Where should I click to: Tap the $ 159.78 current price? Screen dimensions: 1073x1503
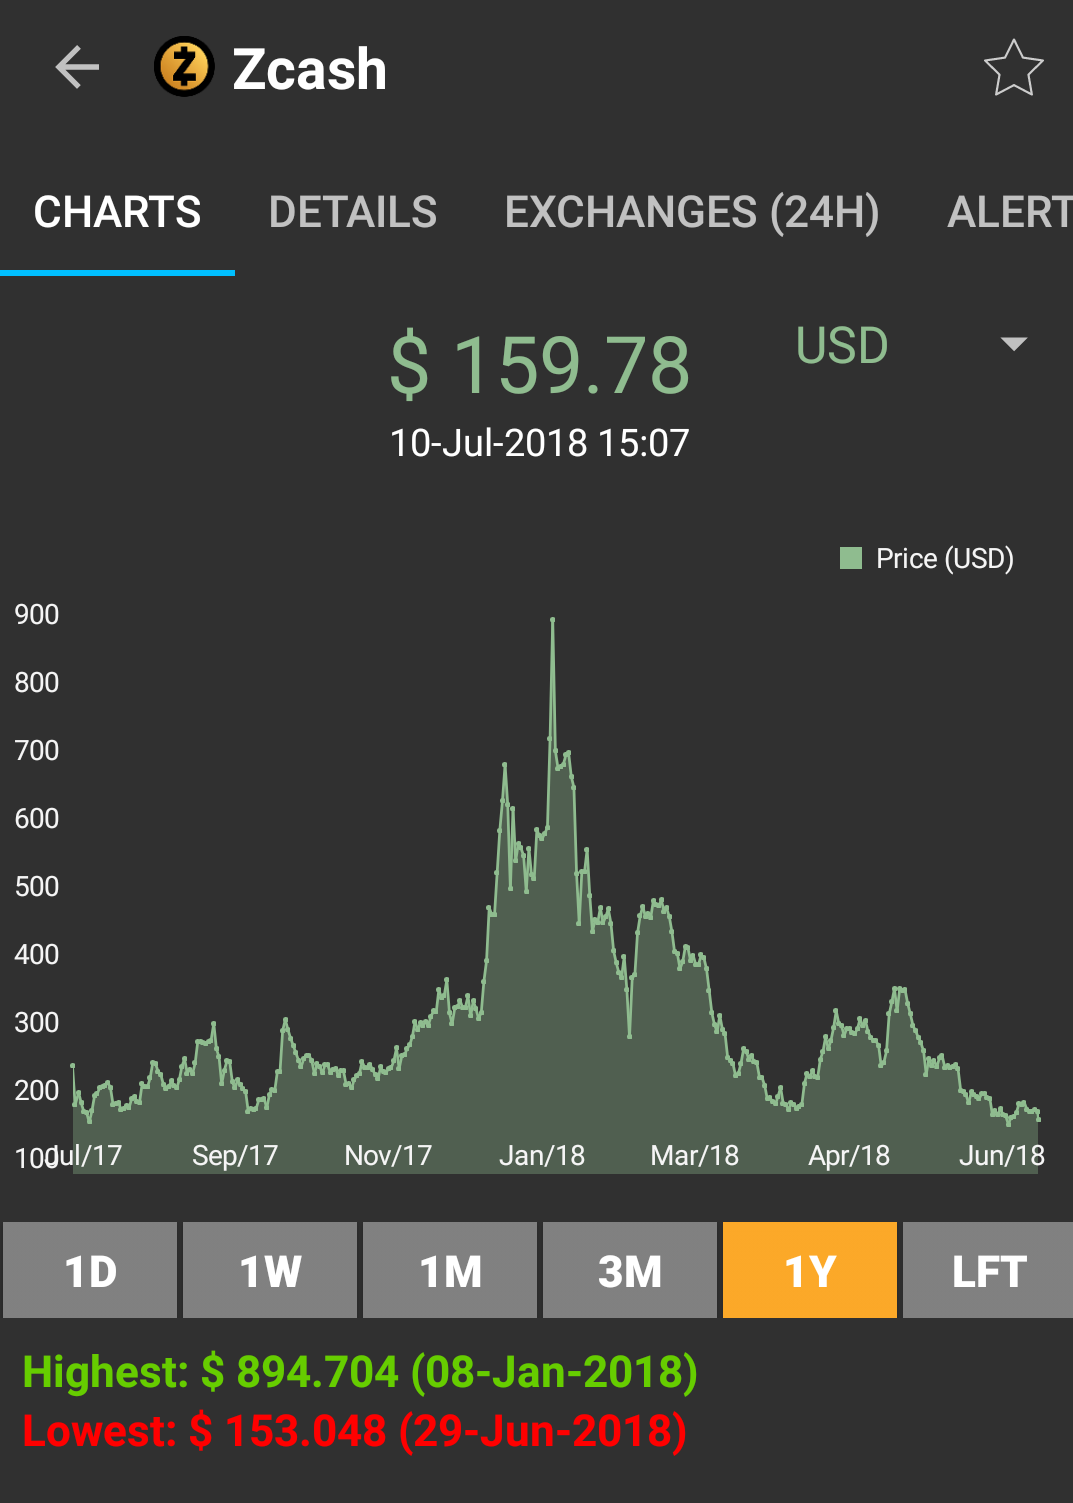[540, 365]
